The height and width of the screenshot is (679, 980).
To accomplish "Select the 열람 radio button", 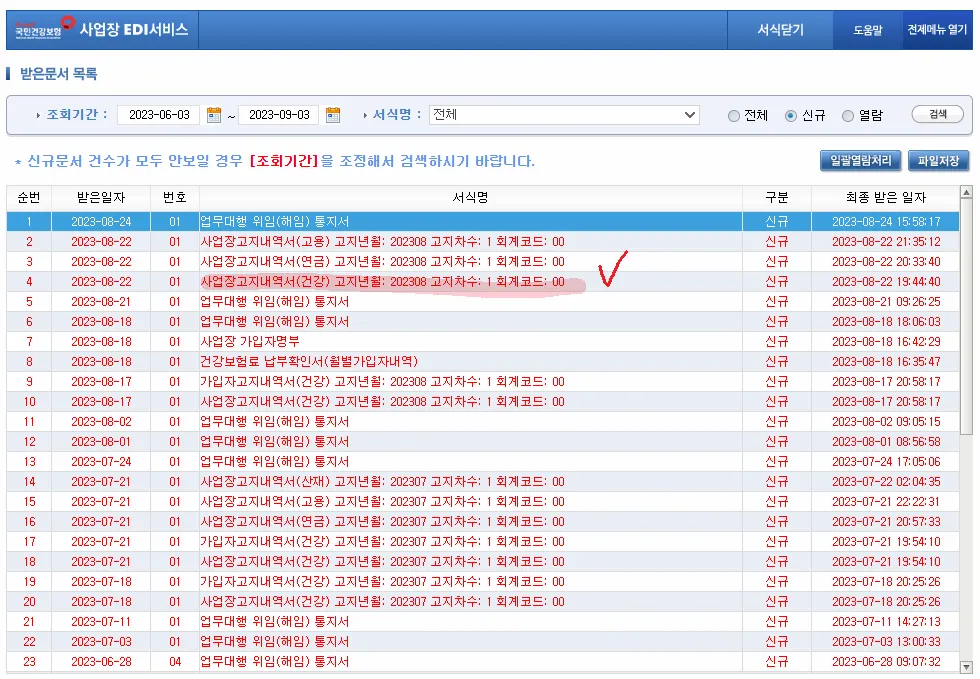I will pos(848,116).
